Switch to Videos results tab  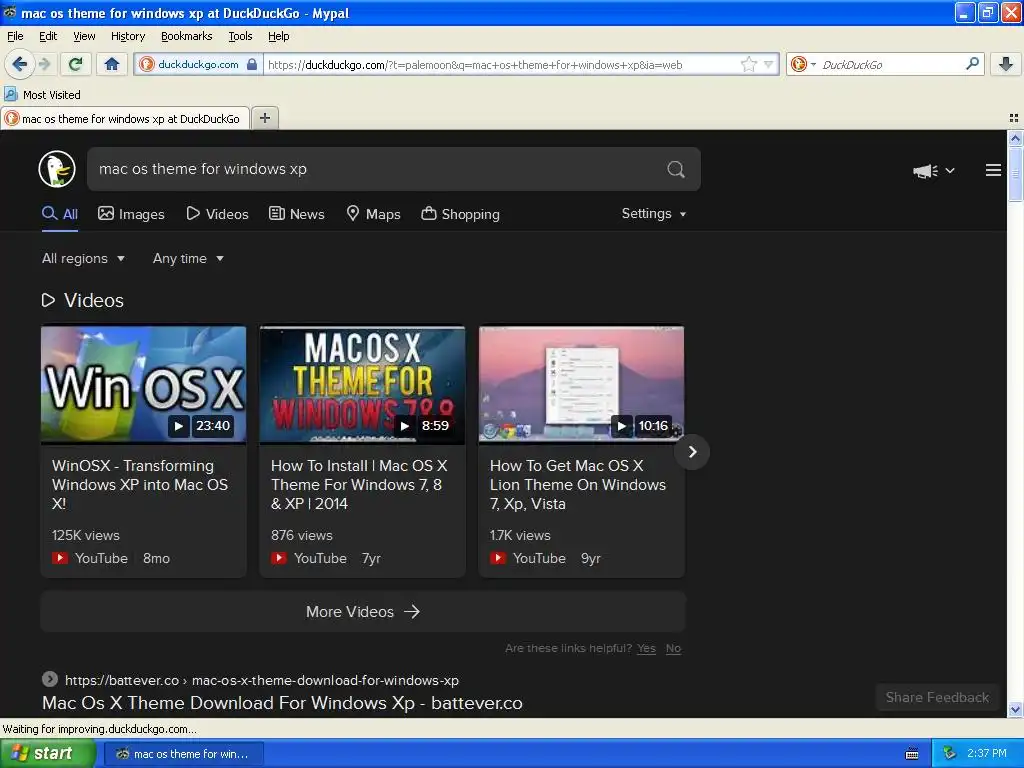pyautogui.click(x=217, y=214)
